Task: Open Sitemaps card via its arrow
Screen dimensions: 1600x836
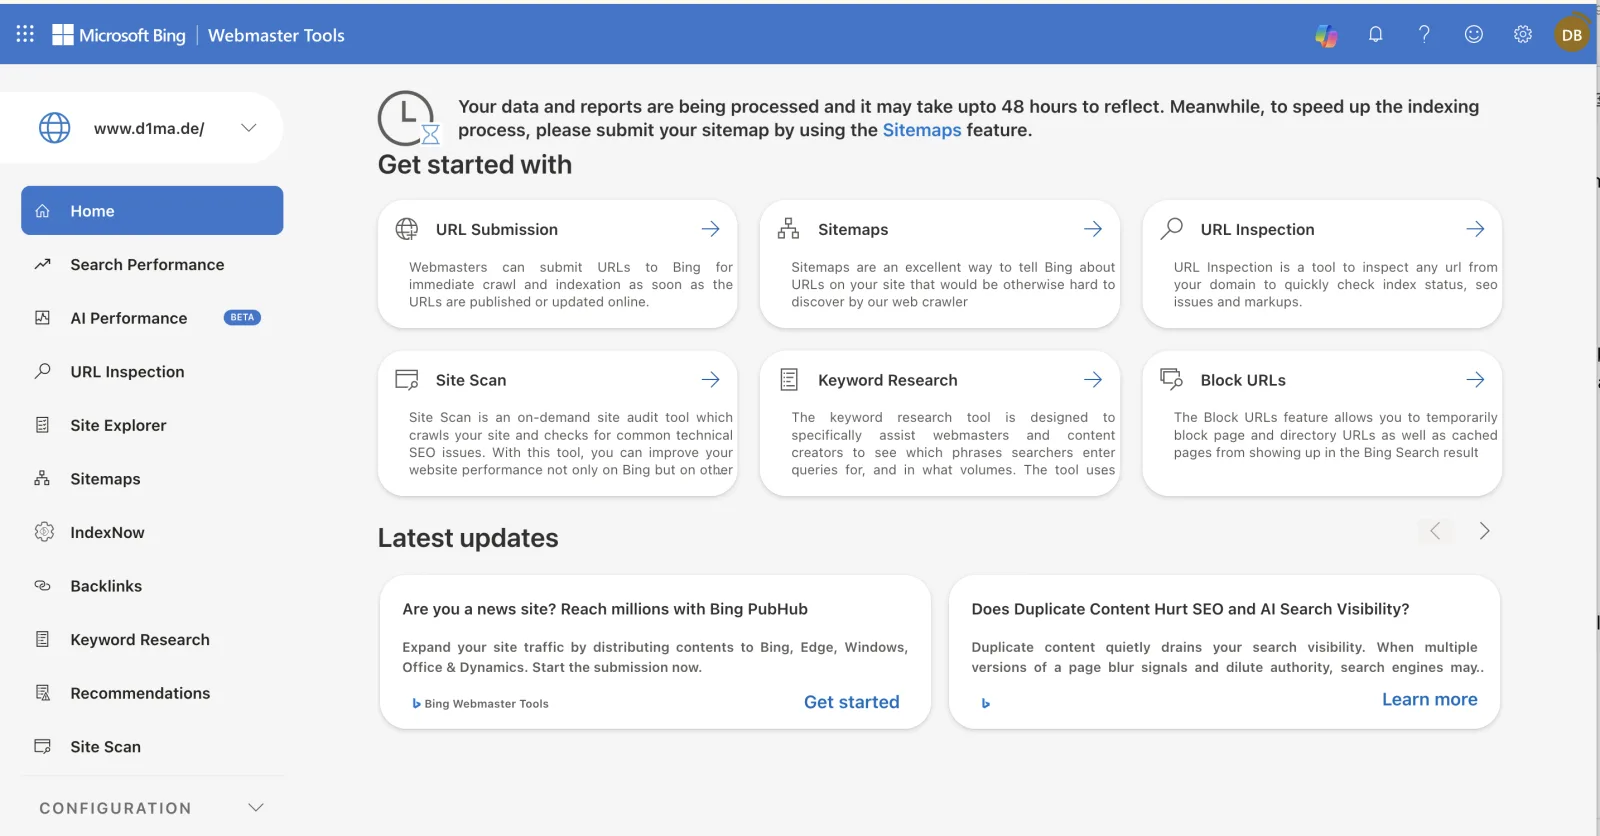Action: click(1093, 229)
